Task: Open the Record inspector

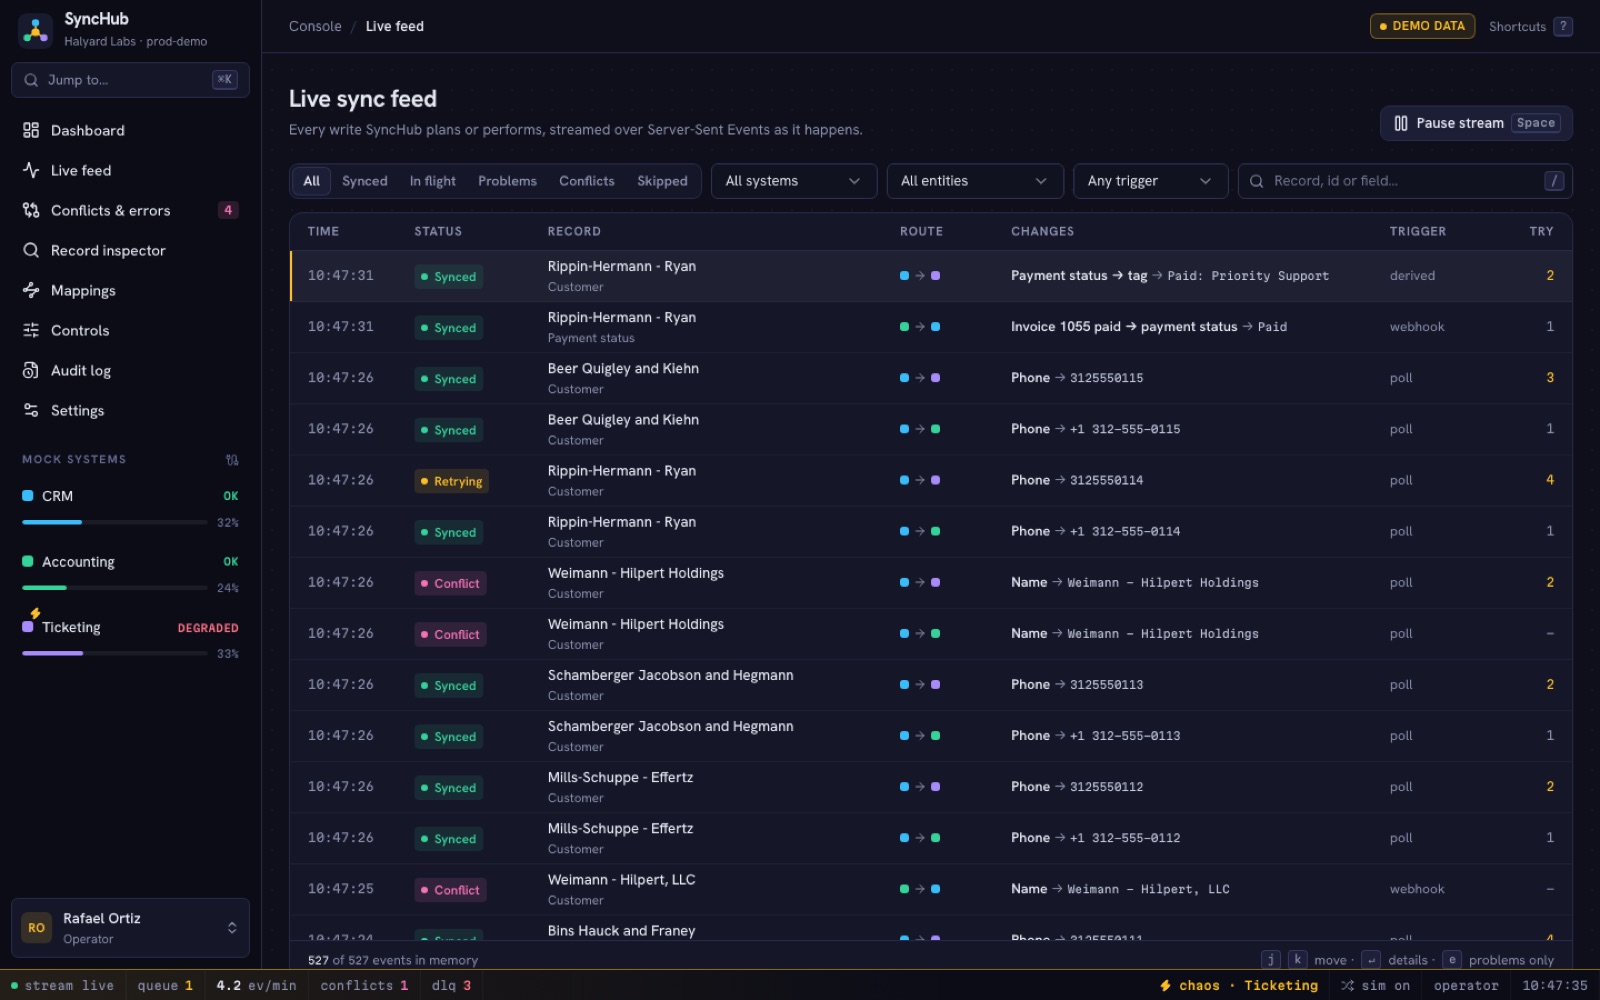Action: click(130, 250)
